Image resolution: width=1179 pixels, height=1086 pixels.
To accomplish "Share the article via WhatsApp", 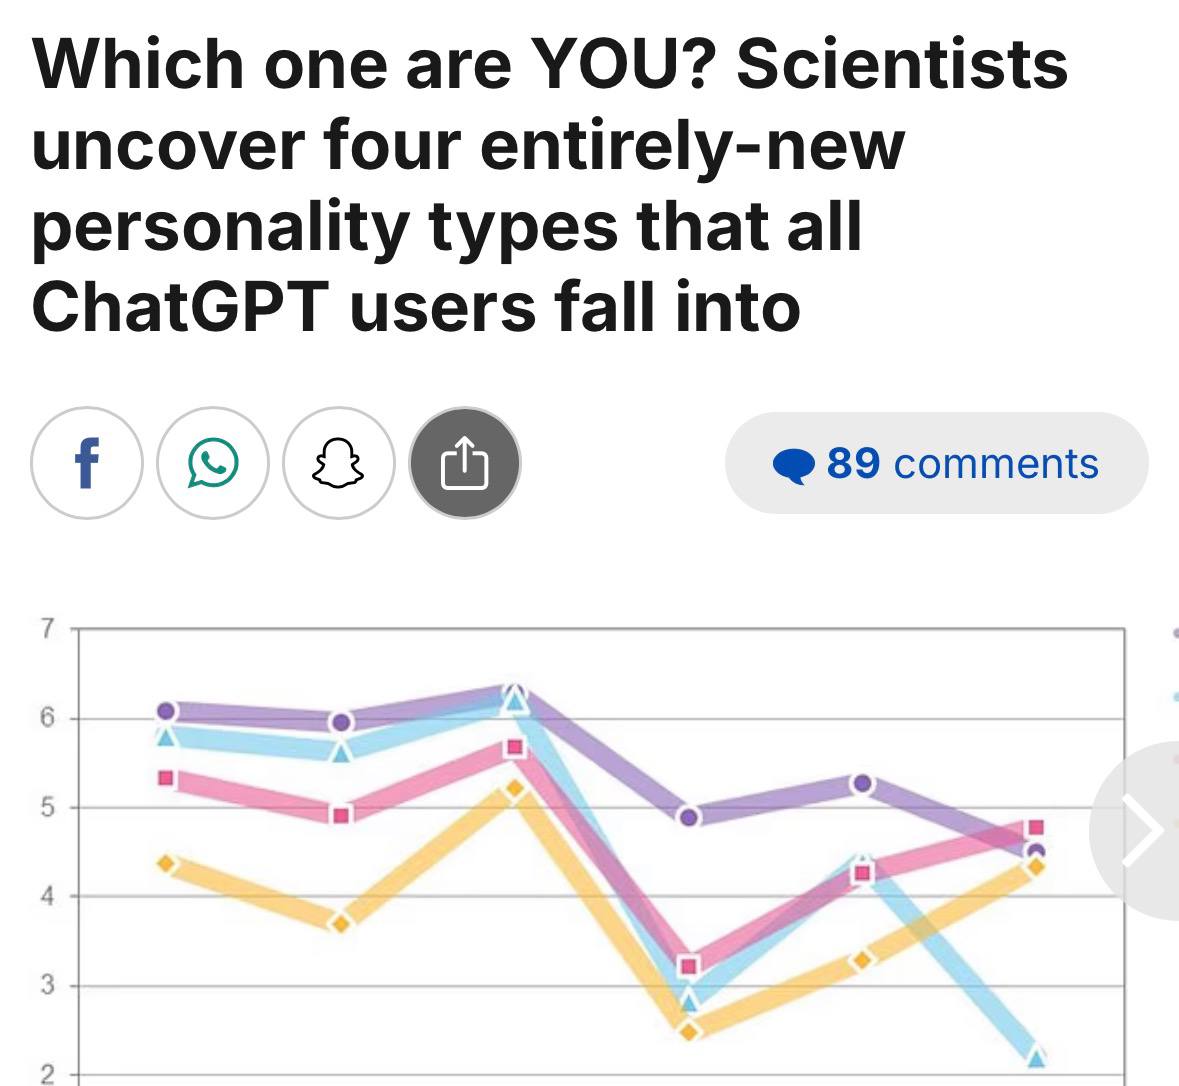I will click(213, 463).
